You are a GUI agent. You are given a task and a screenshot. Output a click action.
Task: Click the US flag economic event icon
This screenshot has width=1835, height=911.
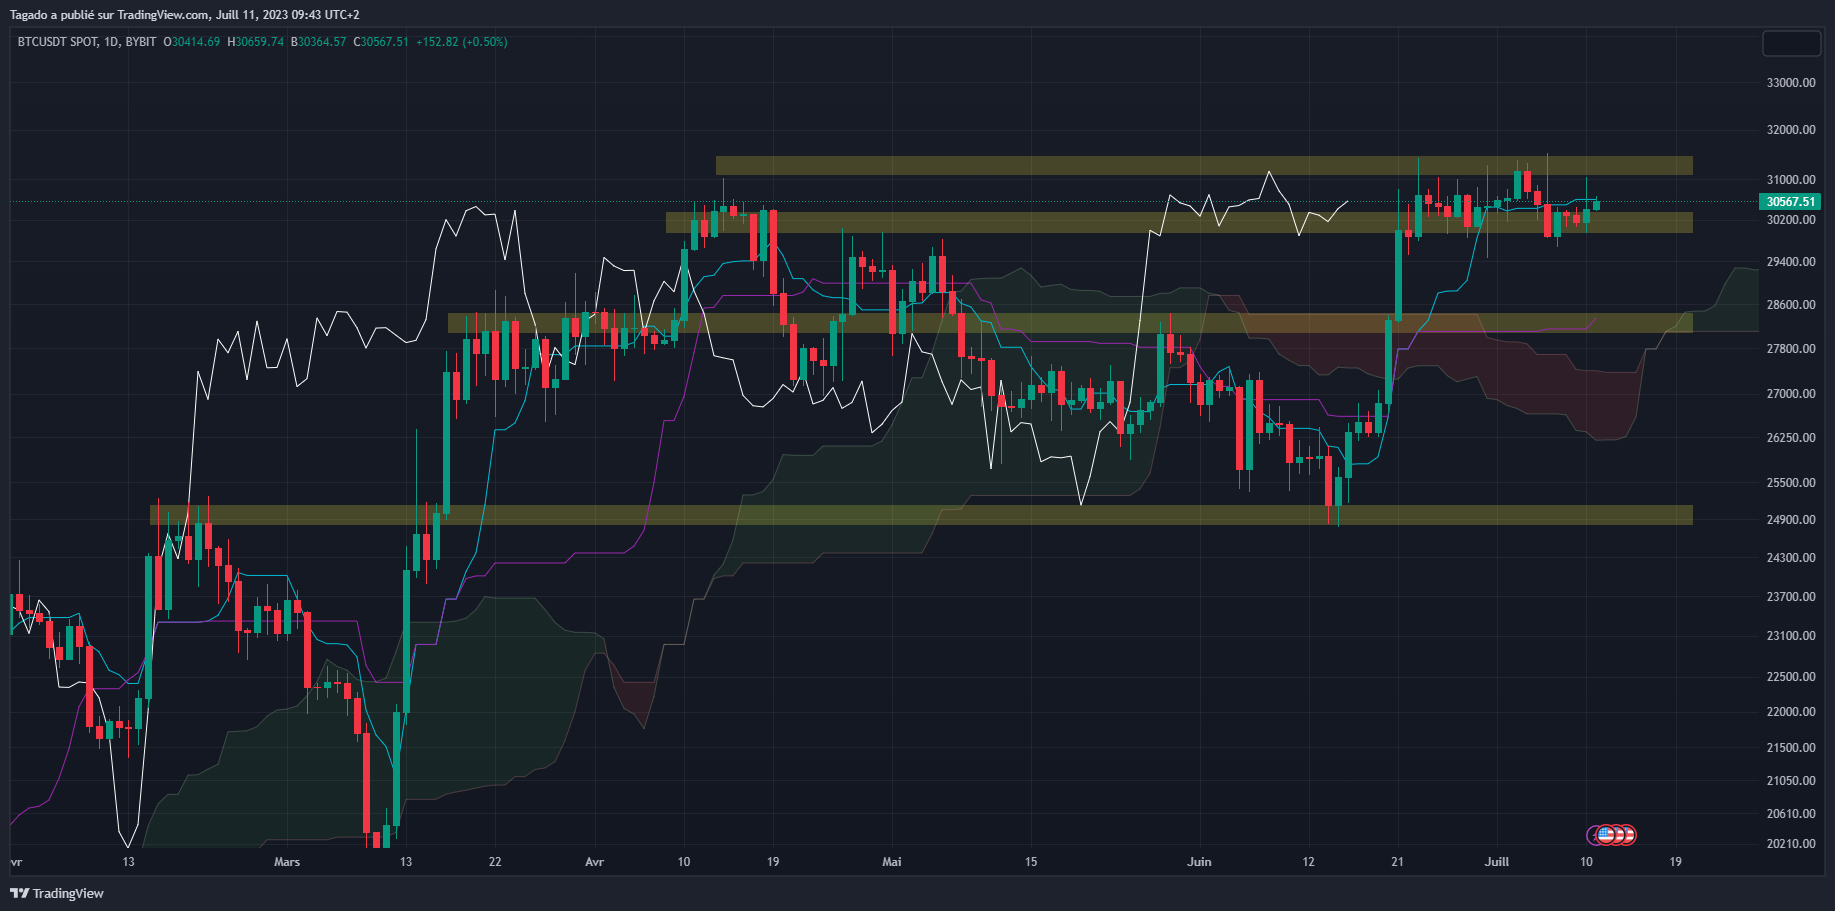[1606, 834]
